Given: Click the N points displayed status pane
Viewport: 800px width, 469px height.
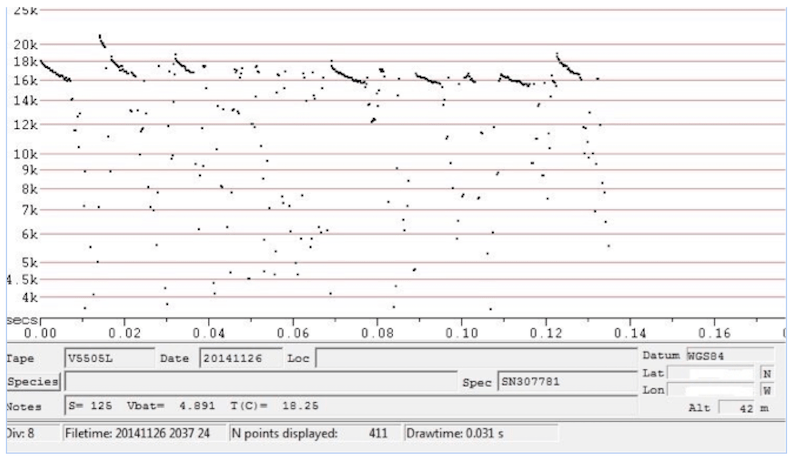Looking at the screenshot, I should tap(313, 434).
